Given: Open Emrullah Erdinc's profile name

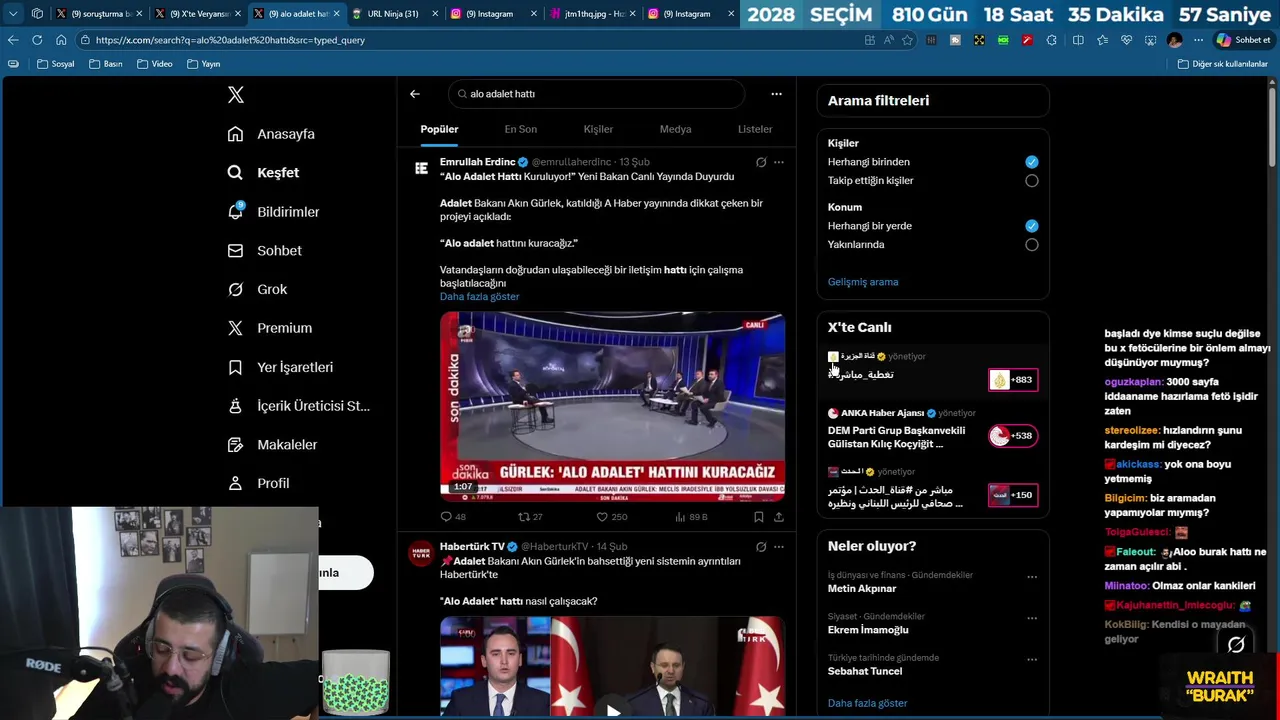Looking at the screenshot, I should pos(477,162).
